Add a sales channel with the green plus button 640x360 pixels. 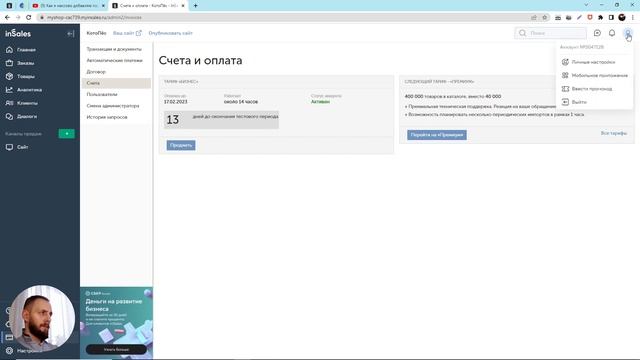67,133
